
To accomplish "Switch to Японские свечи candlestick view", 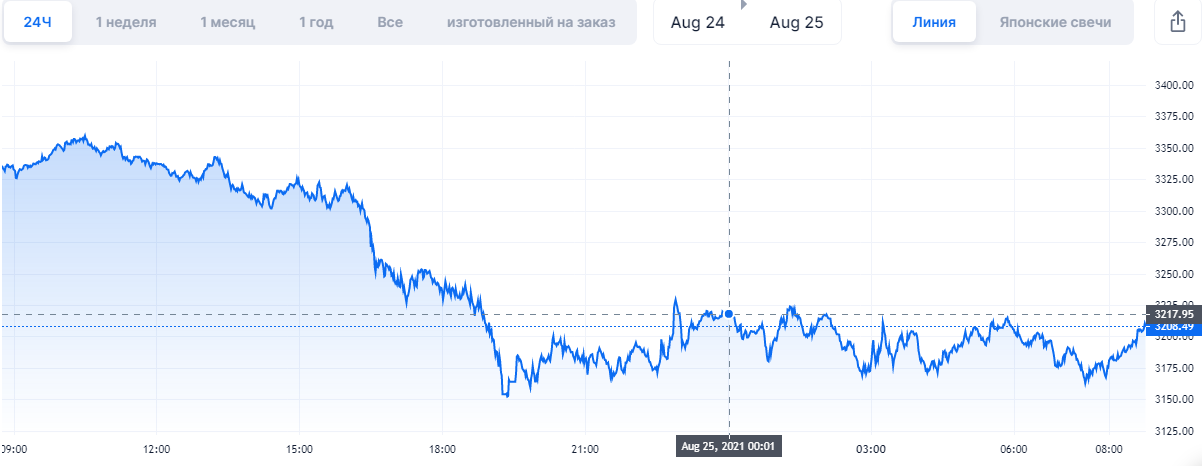I will pos(1055,22).
